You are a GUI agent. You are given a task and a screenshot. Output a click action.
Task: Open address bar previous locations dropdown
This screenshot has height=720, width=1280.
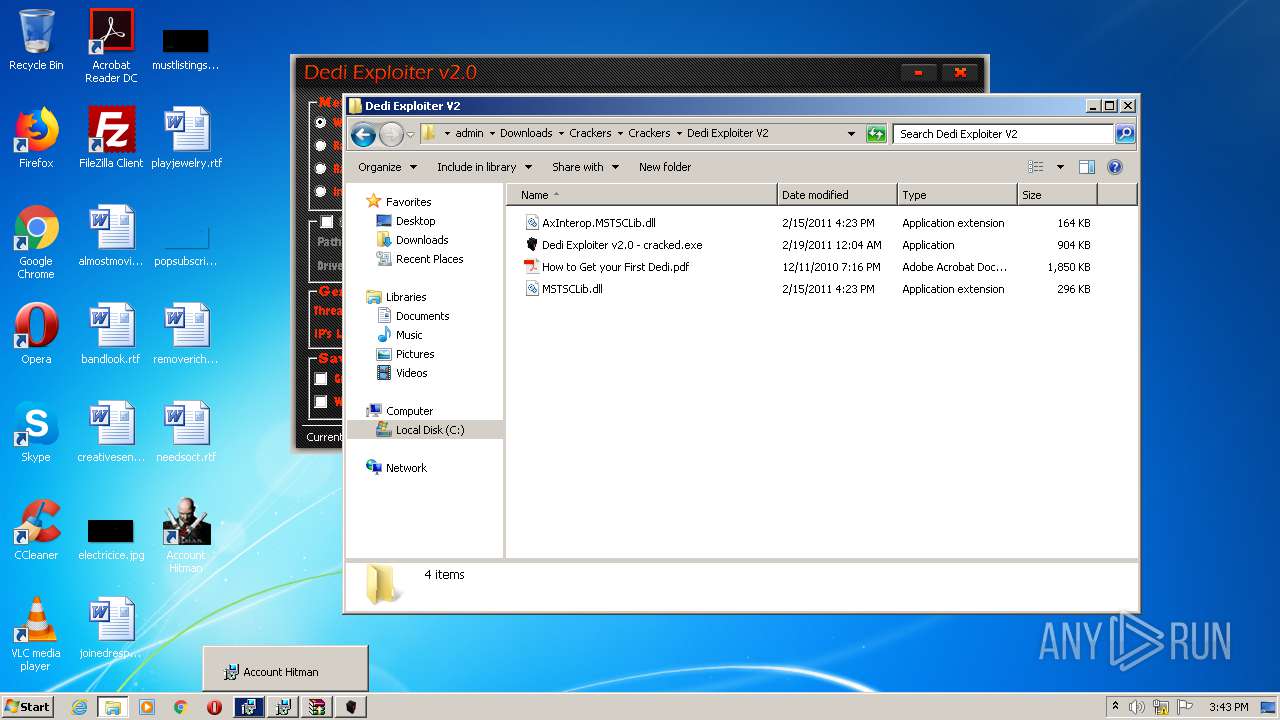(x=851, y=133)
